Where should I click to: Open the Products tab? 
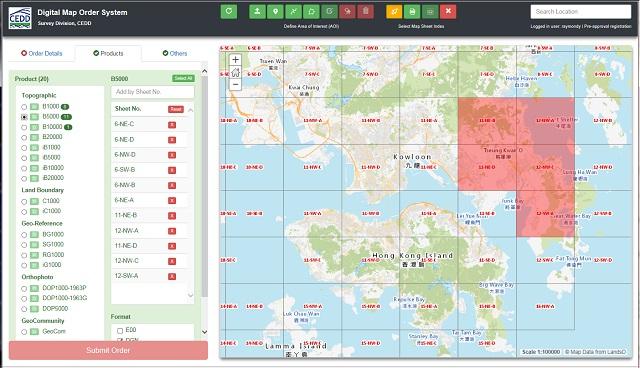(108, 53)
